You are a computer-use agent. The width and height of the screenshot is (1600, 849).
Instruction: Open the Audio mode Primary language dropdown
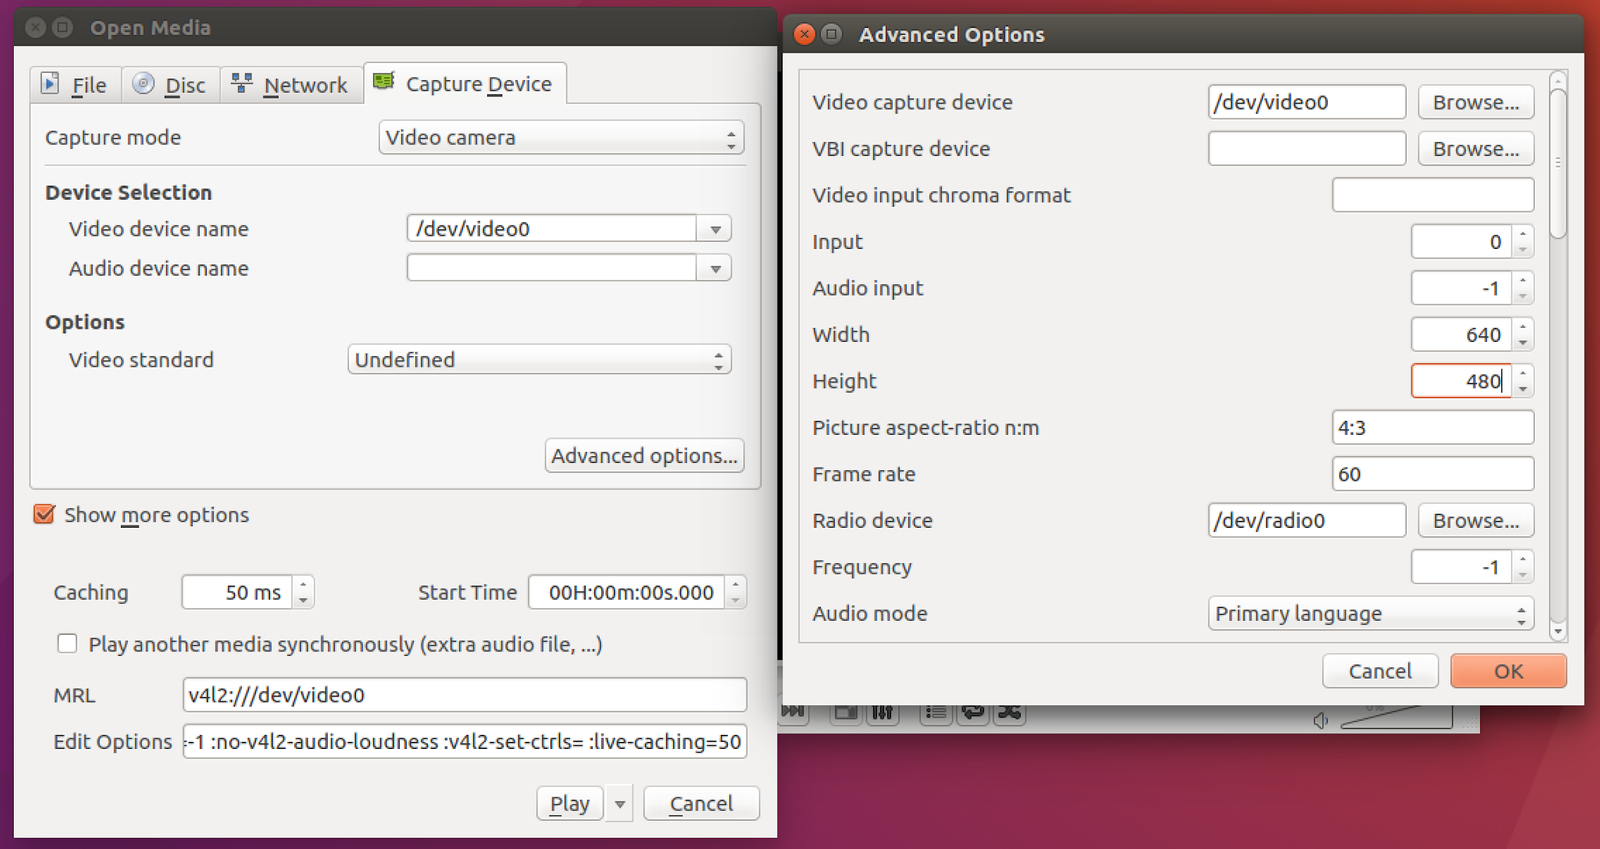tap(1370, 614)
